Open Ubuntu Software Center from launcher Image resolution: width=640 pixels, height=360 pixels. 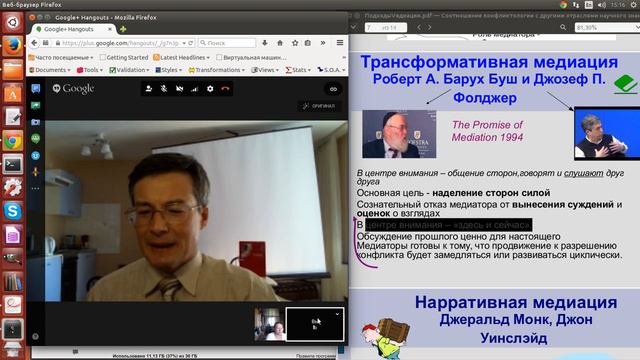click(13, 93)
